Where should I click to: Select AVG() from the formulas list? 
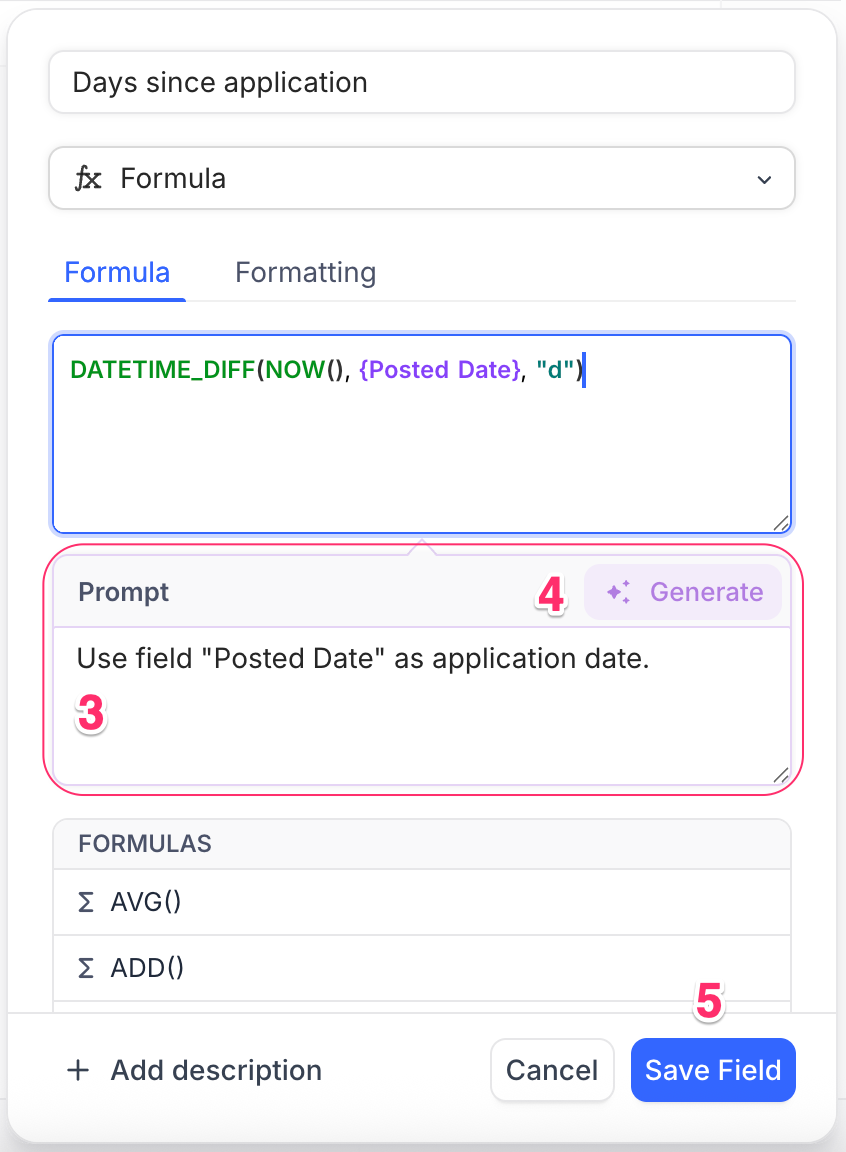pyautogui.click(x=147, y=901)
